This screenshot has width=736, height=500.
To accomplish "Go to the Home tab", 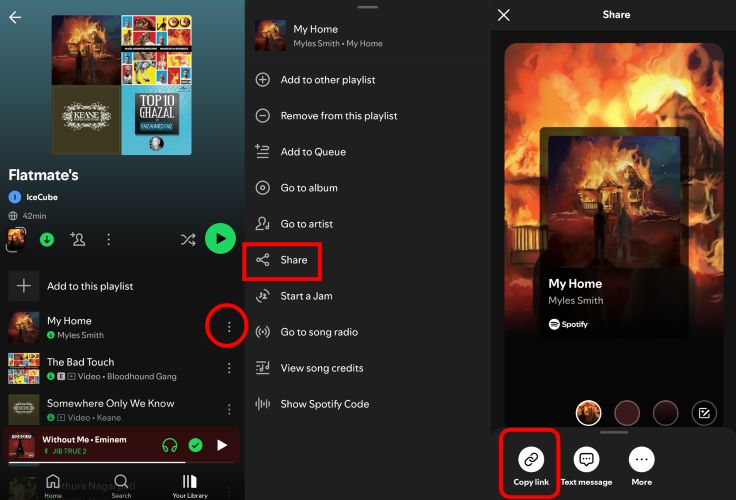I will pyautogui.click(x=53, y=485).
